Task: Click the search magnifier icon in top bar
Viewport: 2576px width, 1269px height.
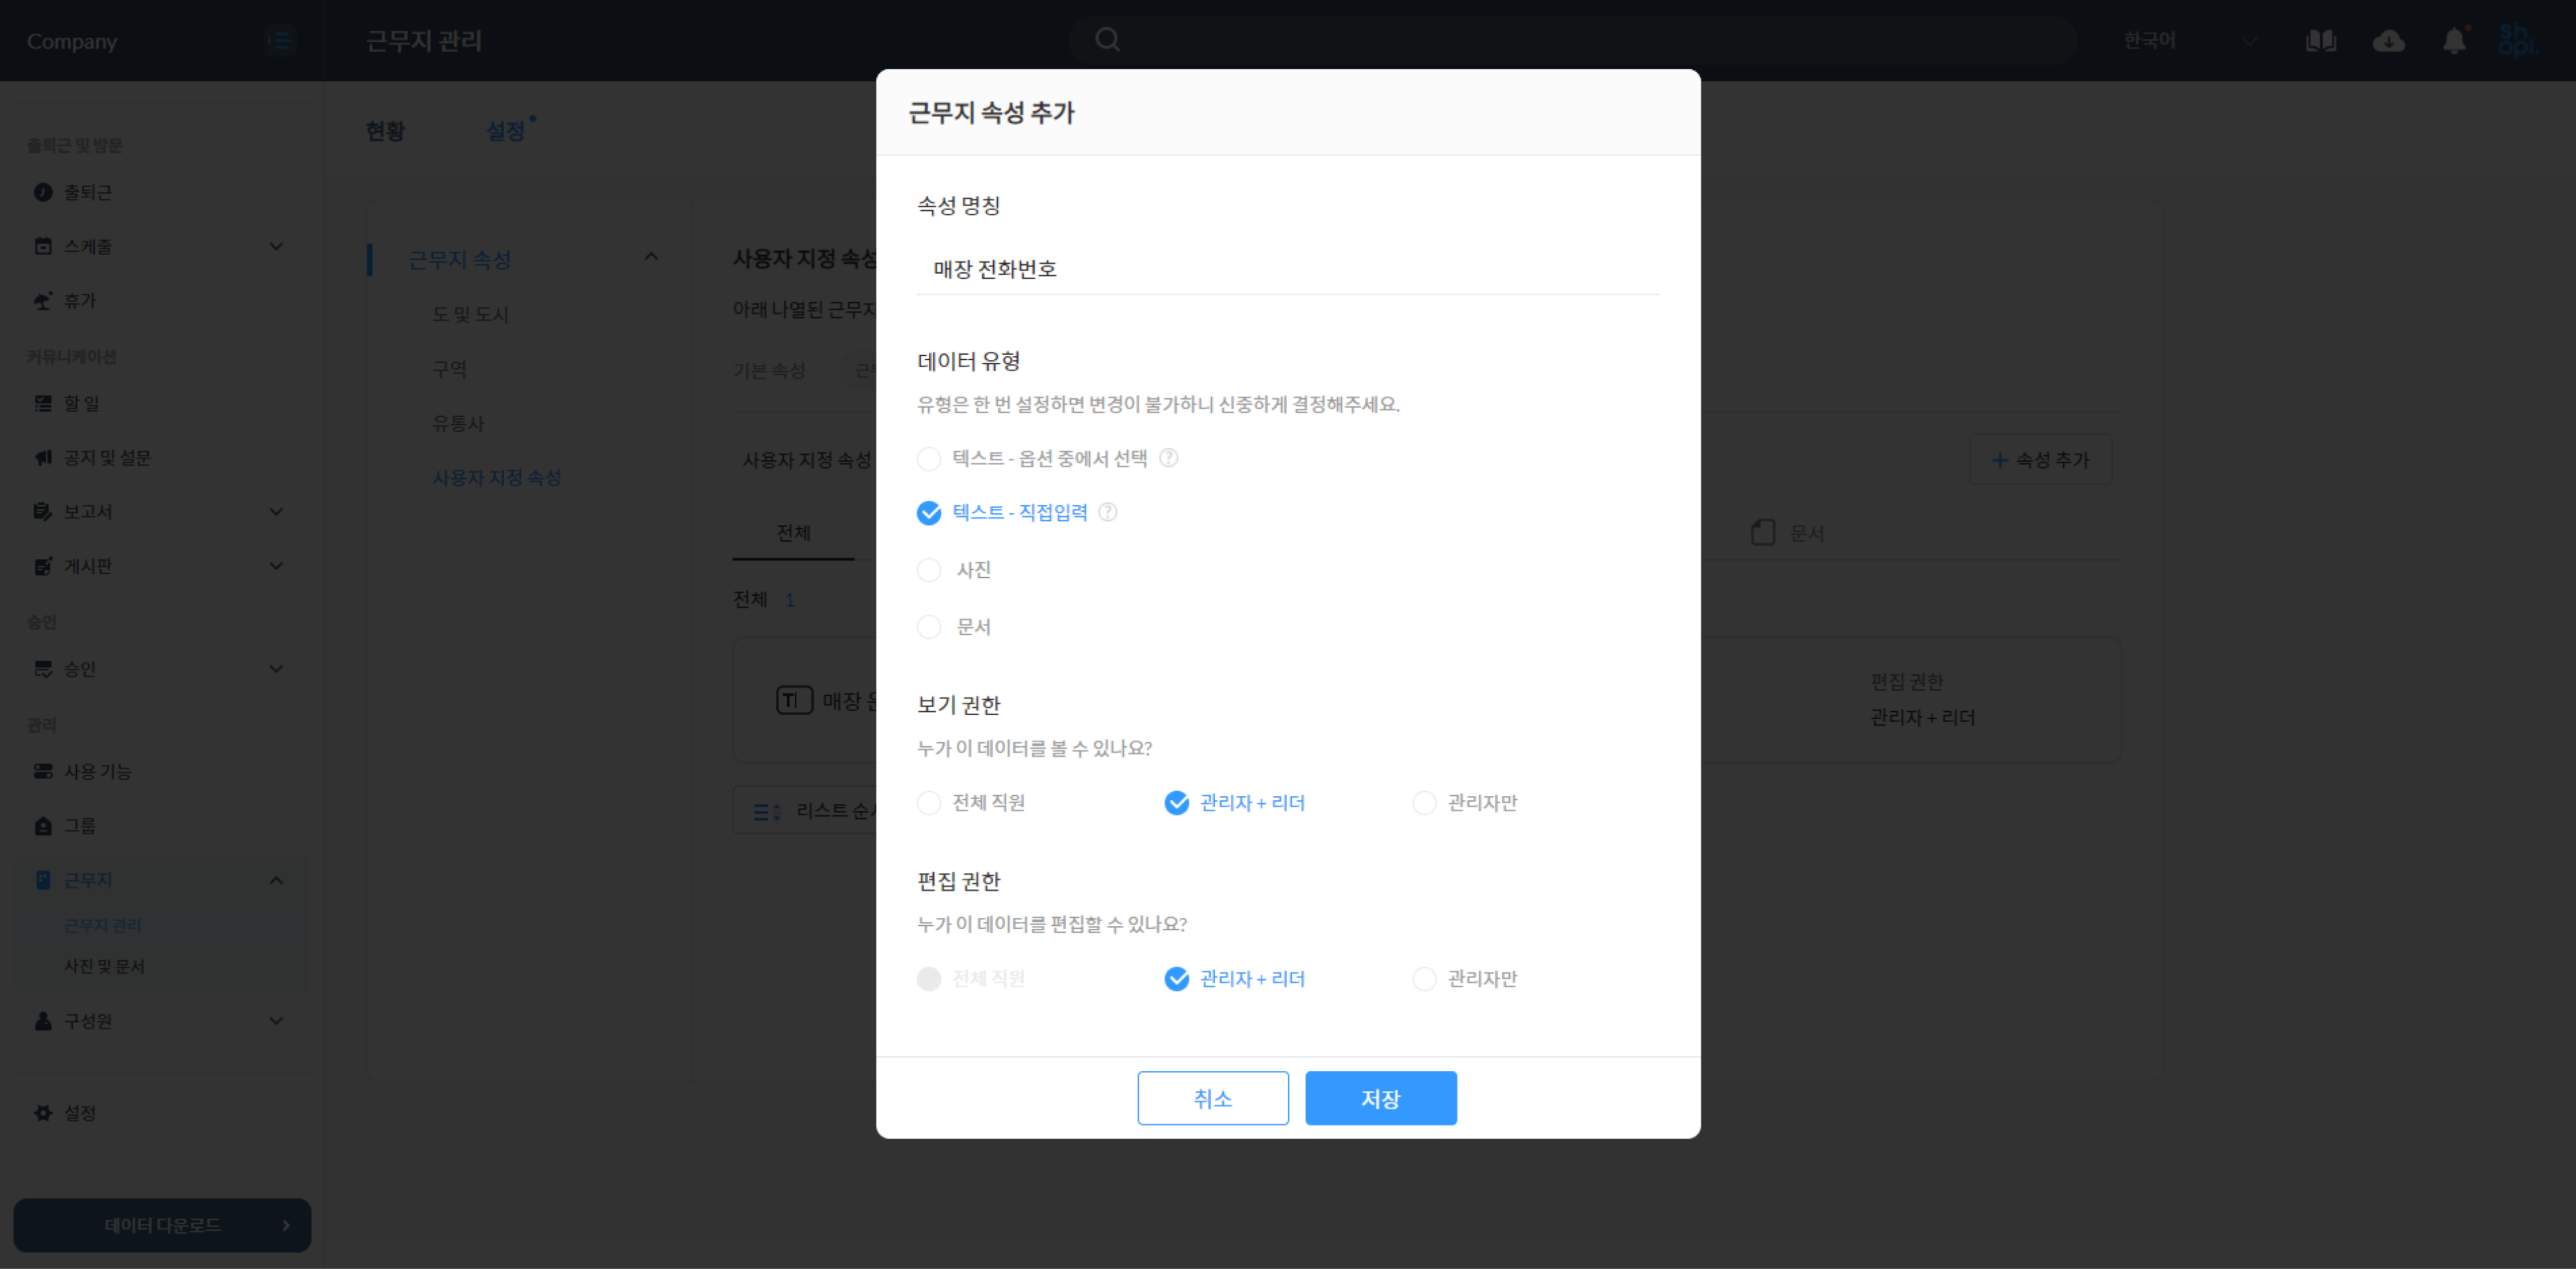Action: (1107, 40)
